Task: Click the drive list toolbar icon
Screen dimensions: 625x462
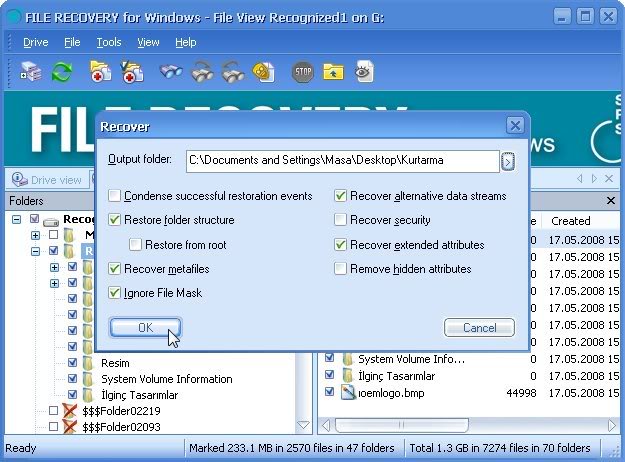Action: [x=31, y=72]
